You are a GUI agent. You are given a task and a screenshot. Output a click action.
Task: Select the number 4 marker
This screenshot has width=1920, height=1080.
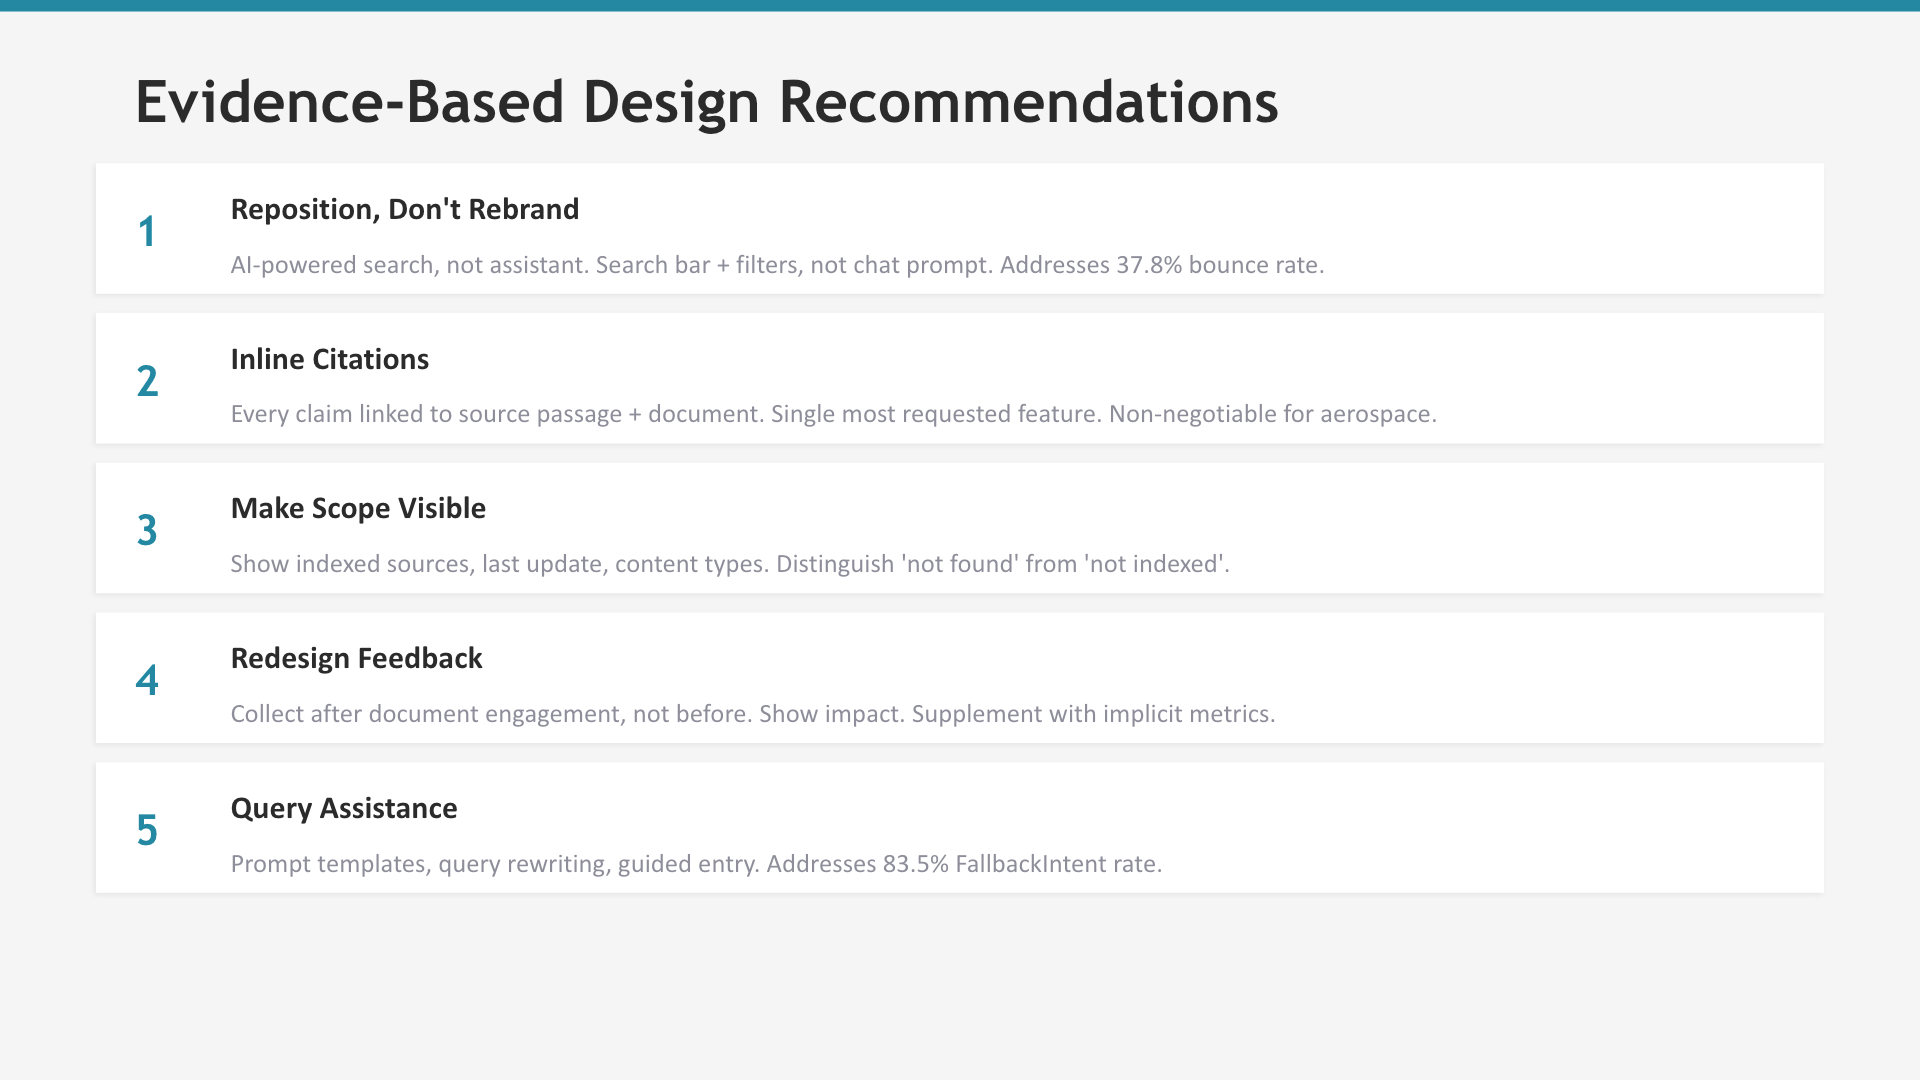[x=147, y=680]
